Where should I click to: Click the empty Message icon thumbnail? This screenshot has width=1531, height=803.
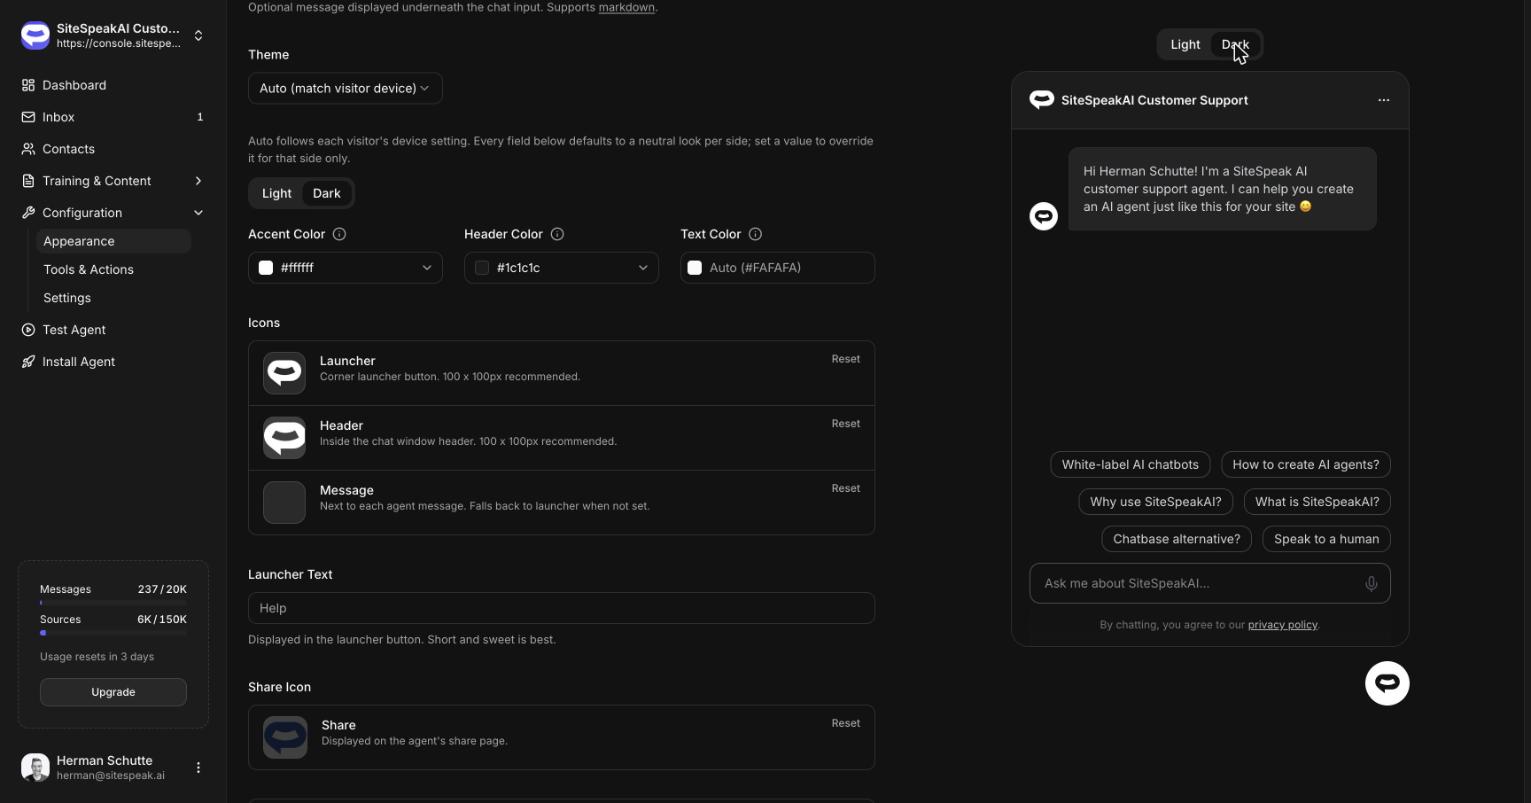[x=284, y=503]
